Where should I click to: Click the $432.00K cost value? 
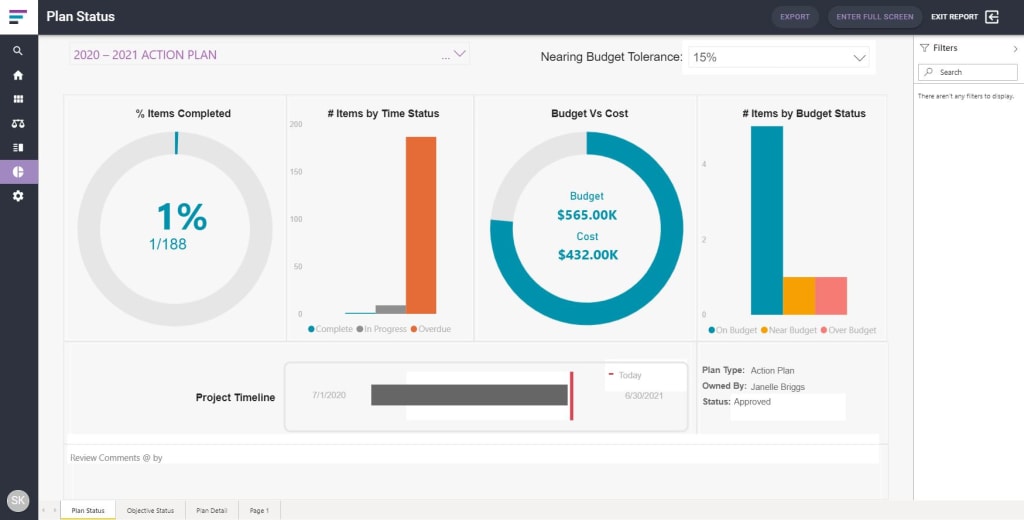(588, 255)
